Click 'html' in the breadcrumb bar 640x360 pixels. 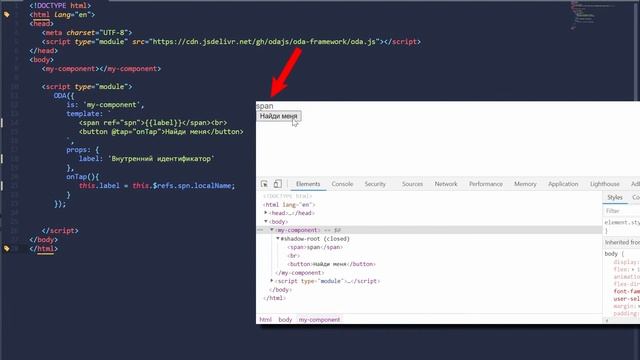pyautogui.click(x=266, y=320)
